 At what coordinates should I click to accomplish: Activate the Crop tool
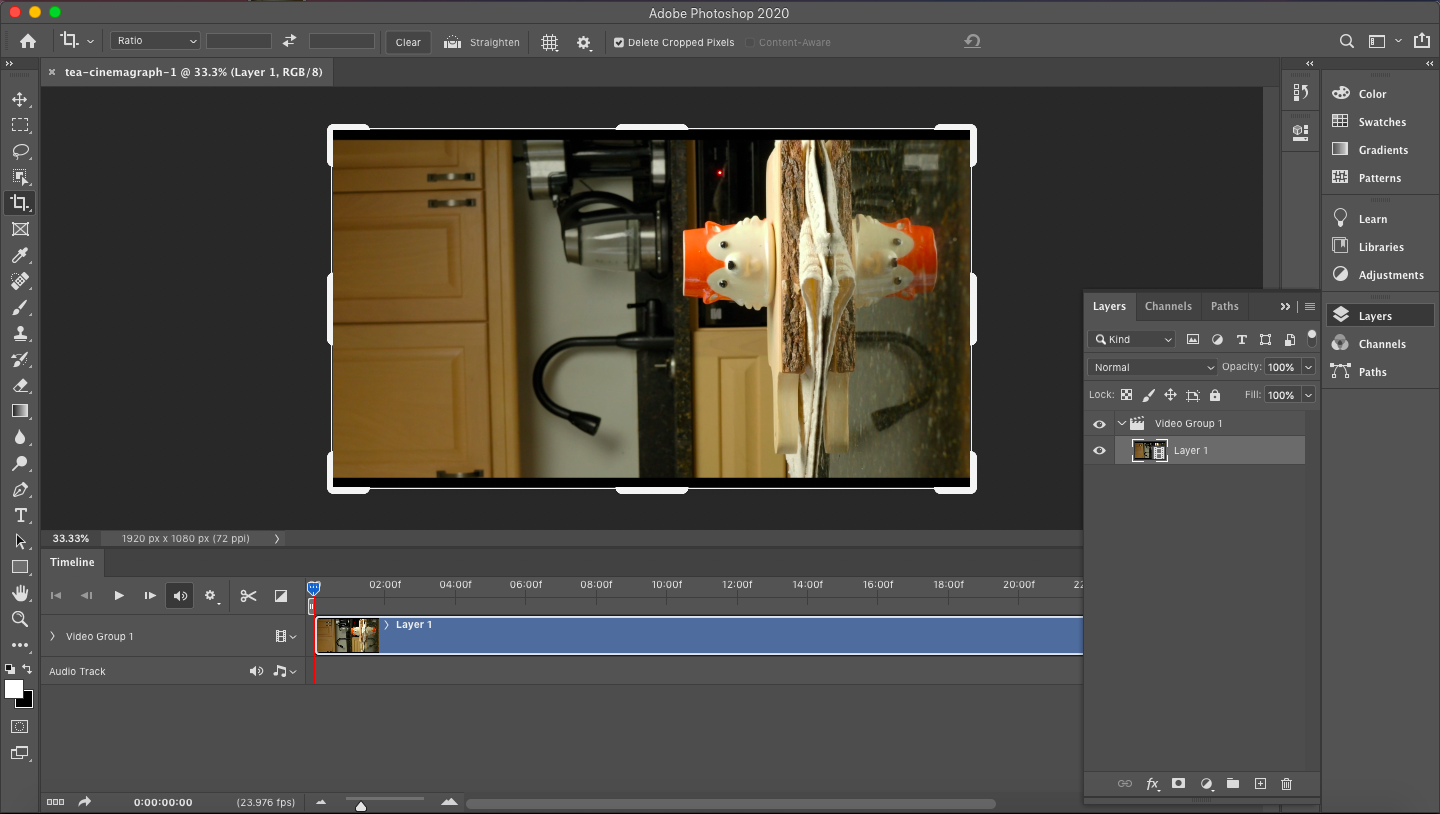click(x=20, y=203)
